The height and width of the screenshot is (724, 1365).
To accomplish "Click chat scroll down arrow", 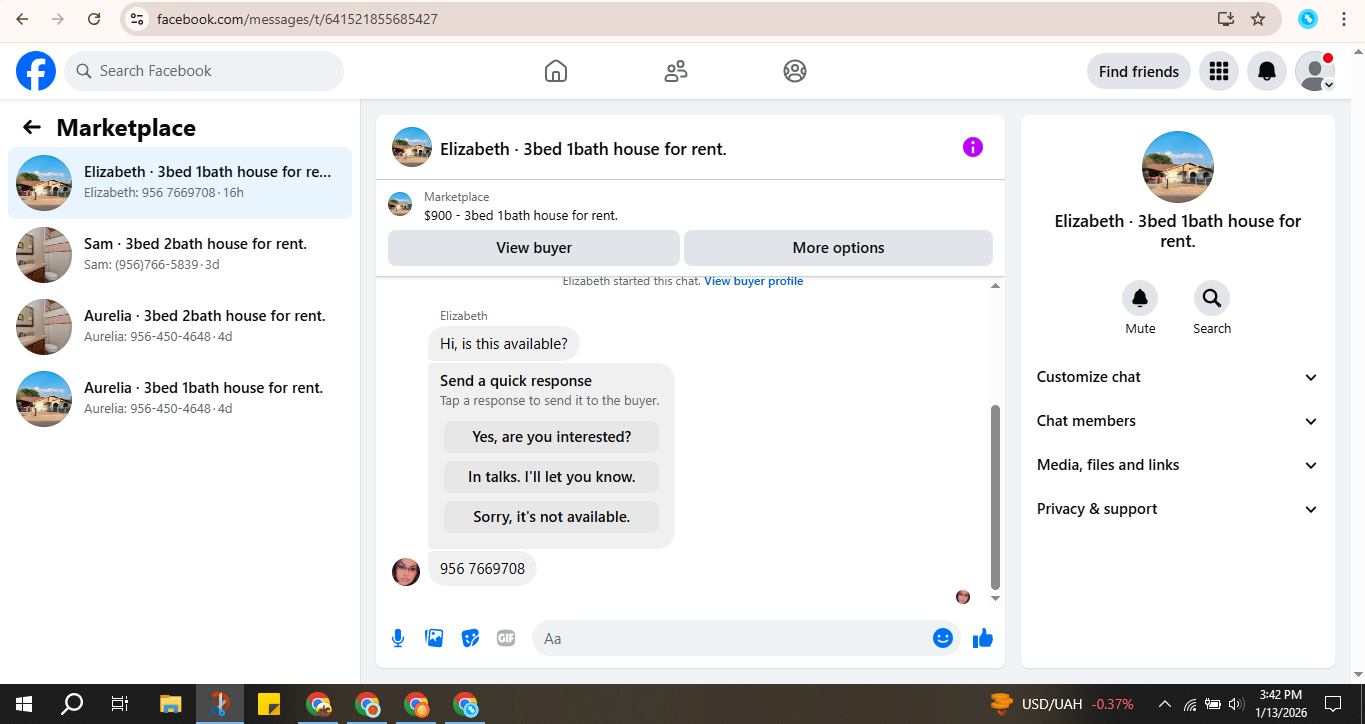I will 995,598.
